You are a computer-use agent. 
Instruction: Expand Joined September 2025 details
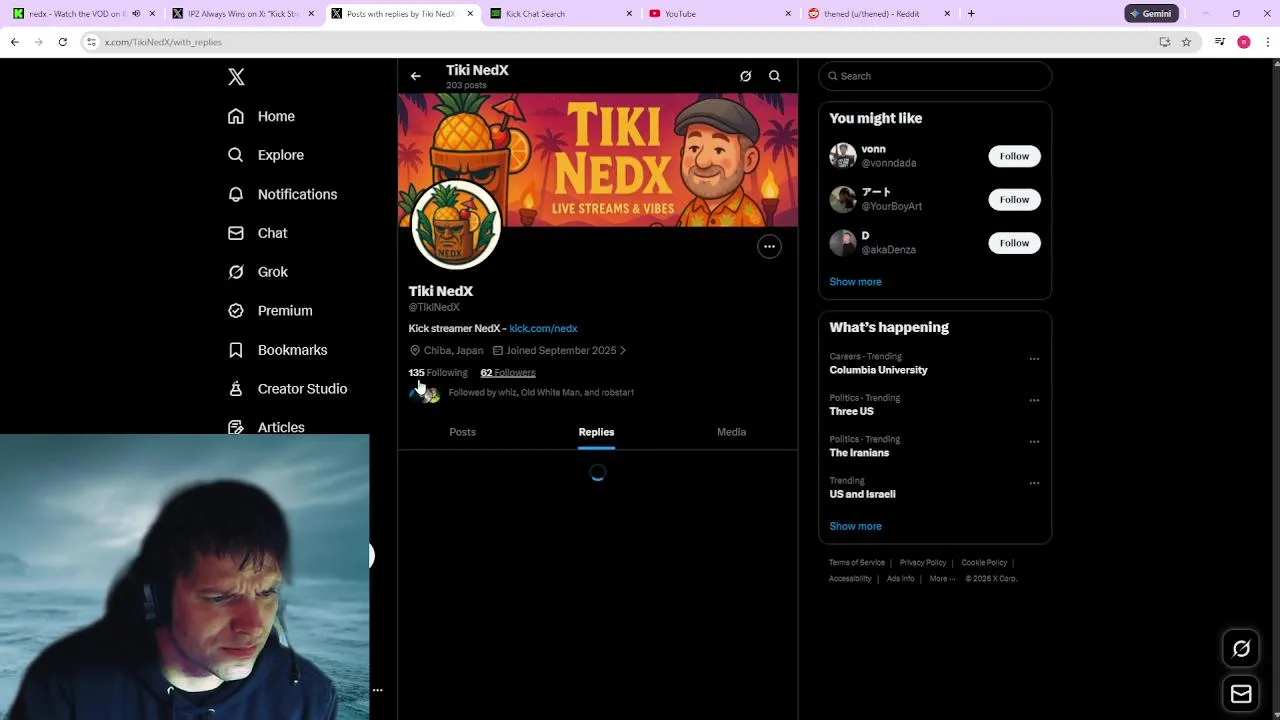[560, 350]
